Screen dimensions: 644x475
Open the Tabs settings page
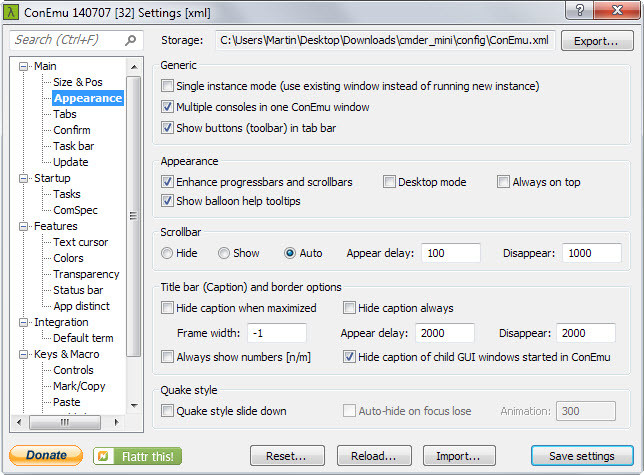click(x=65, y=114)
